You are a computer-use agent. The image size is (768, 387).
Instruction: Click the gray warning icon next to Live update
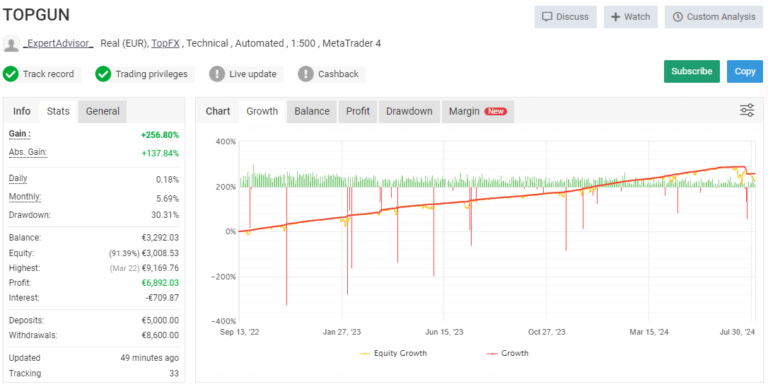coord(217,74)
